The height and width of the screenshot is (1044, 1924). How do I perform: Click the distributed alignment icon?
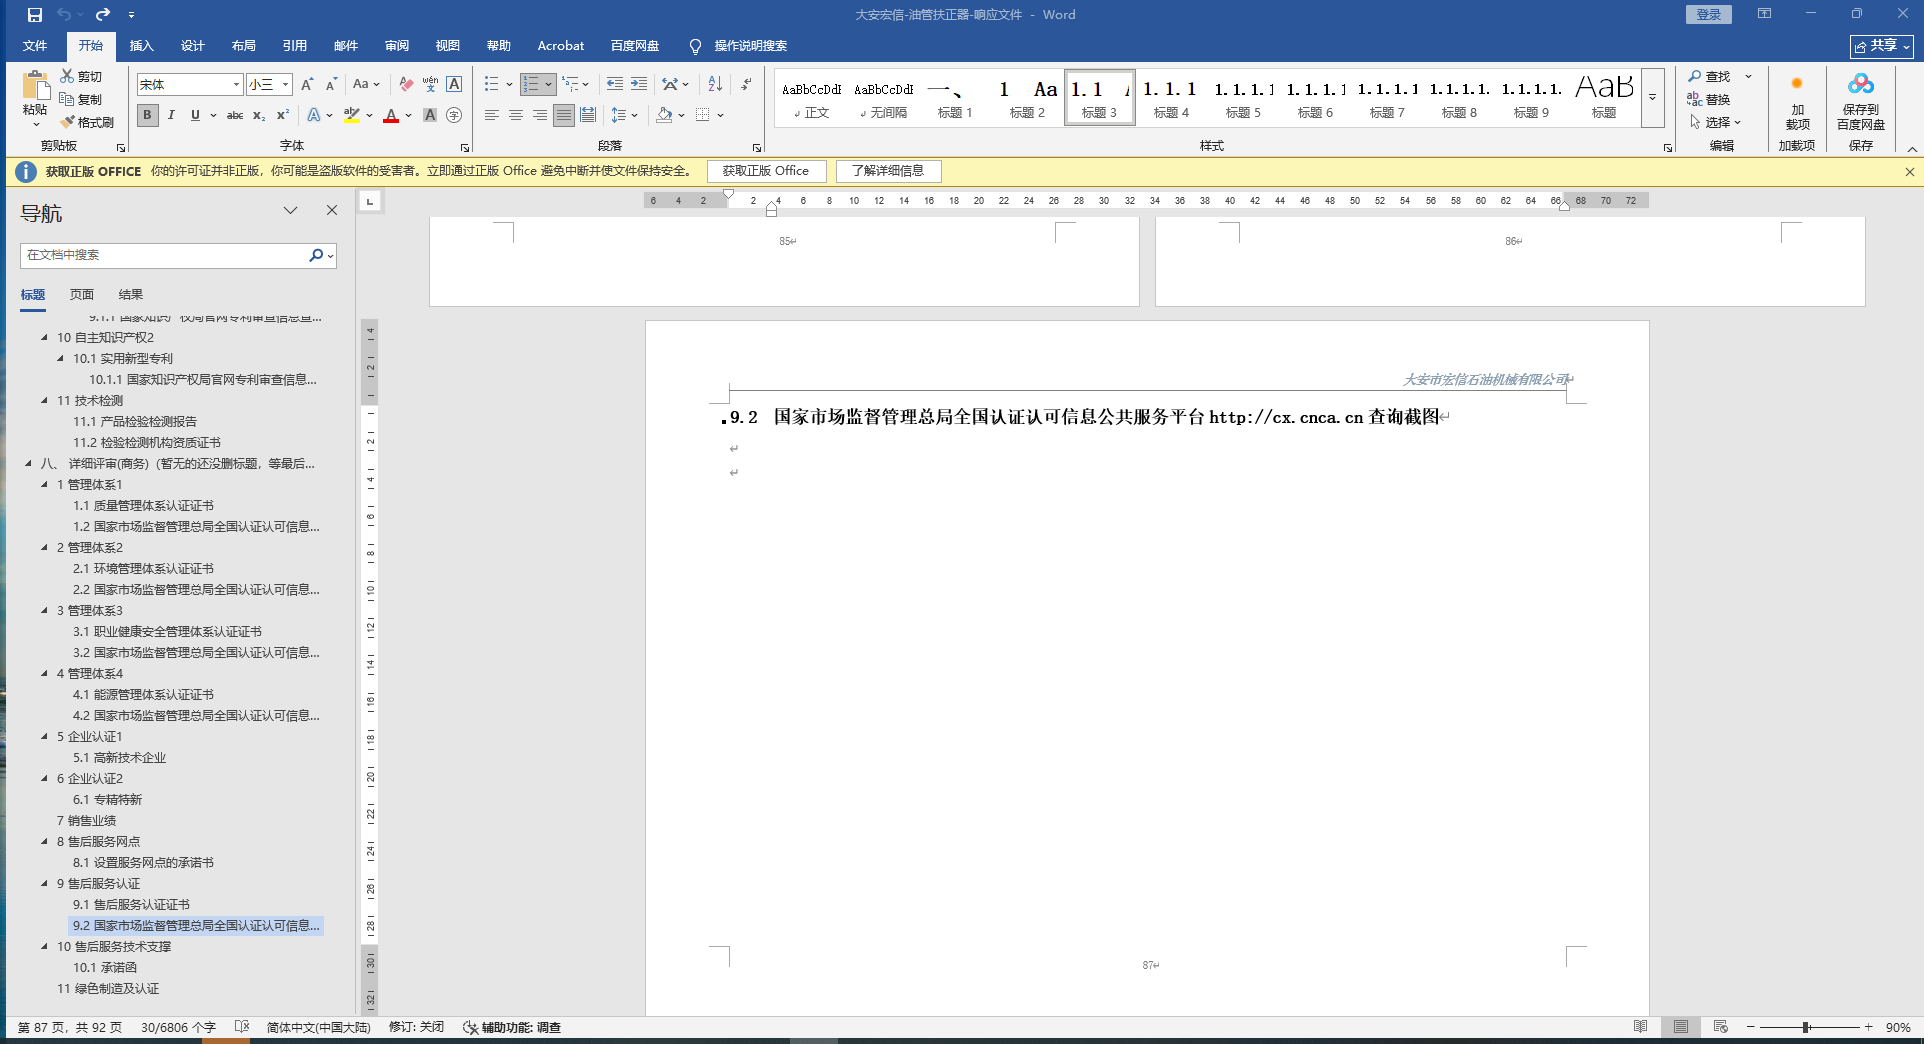point(588,115)
